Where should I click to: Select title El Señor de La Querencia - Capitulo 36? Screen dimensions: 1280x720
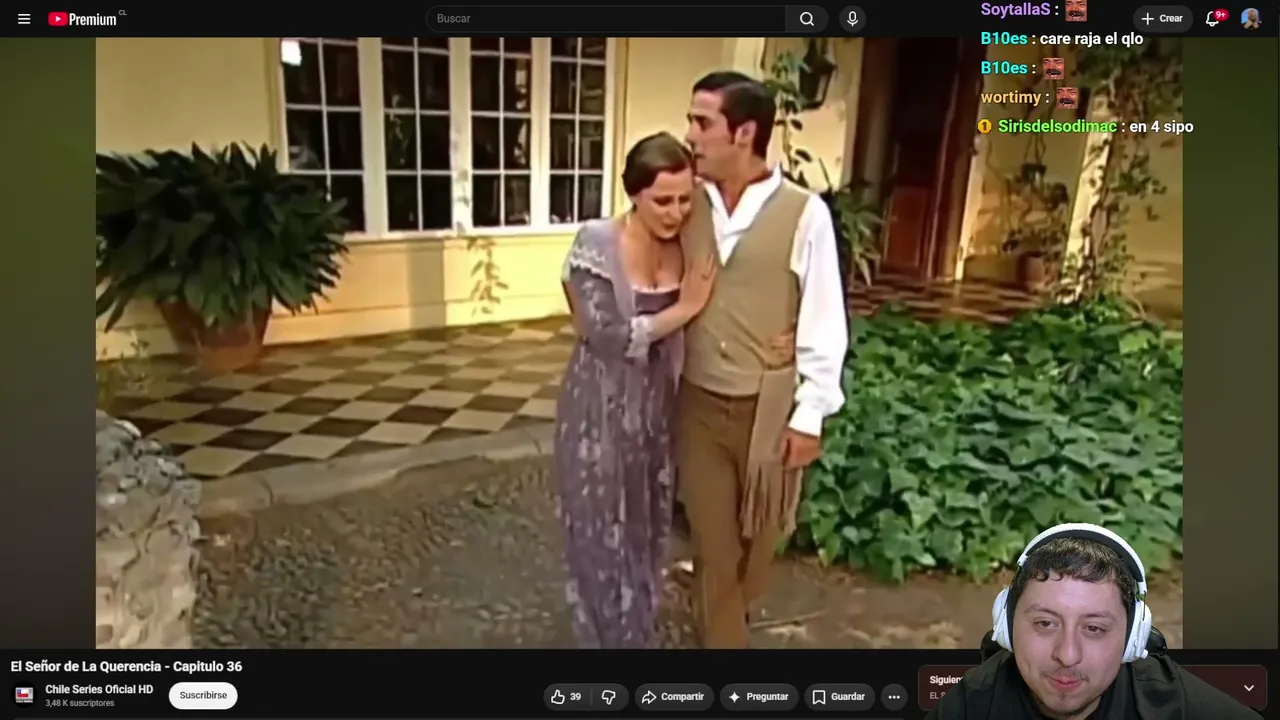[126, 667]
